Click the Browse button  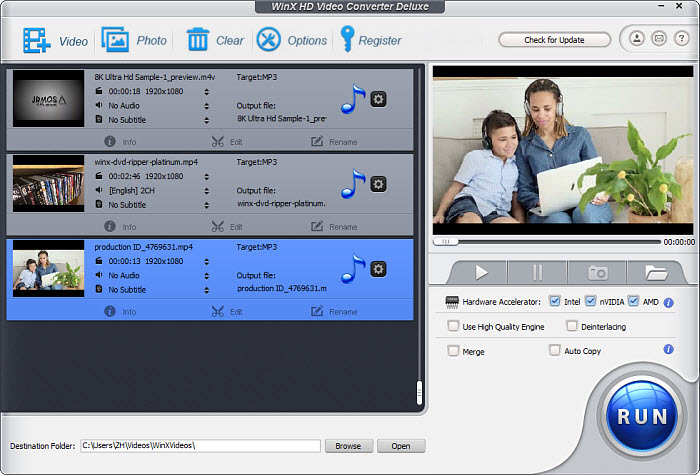tap(348, 446)
